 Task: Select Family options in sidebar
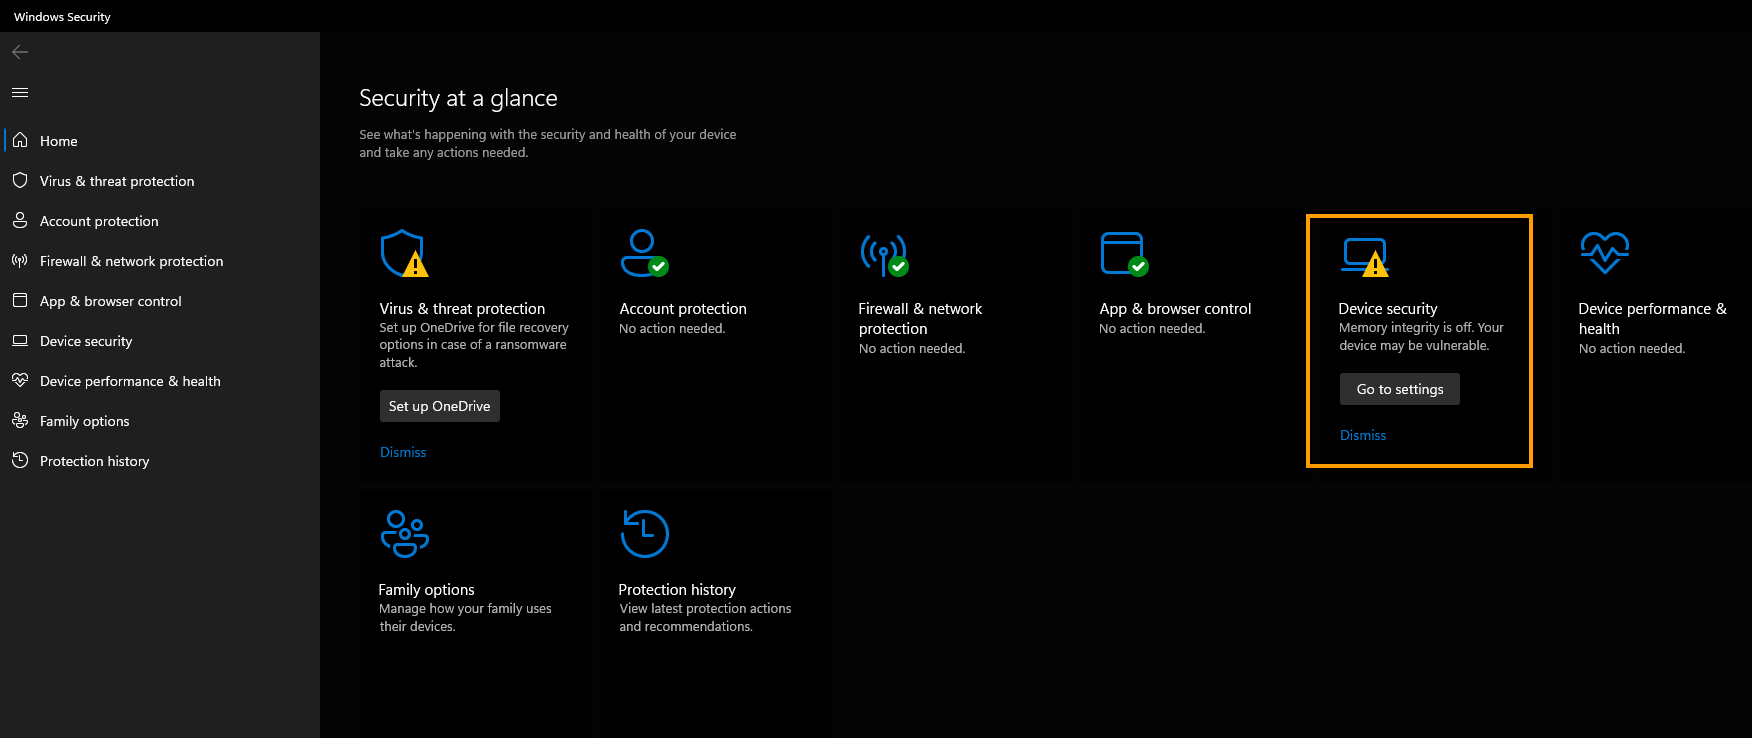160,421
